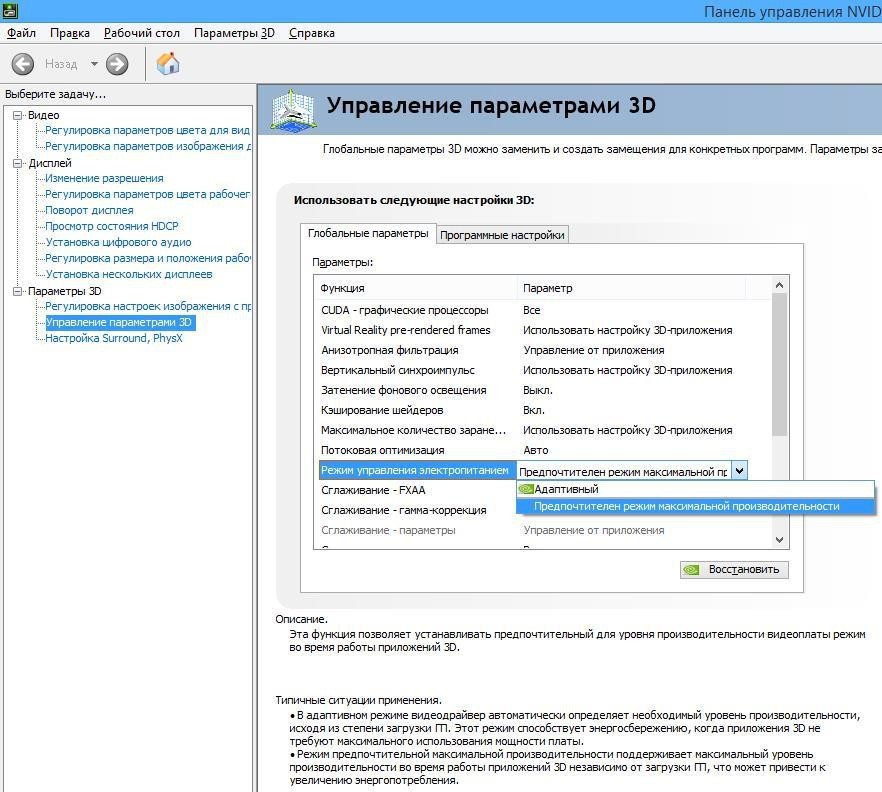Click Управление от приложения for Анизотропная фильтрация
Screen dimensions: 882x792
coord(593,350)
